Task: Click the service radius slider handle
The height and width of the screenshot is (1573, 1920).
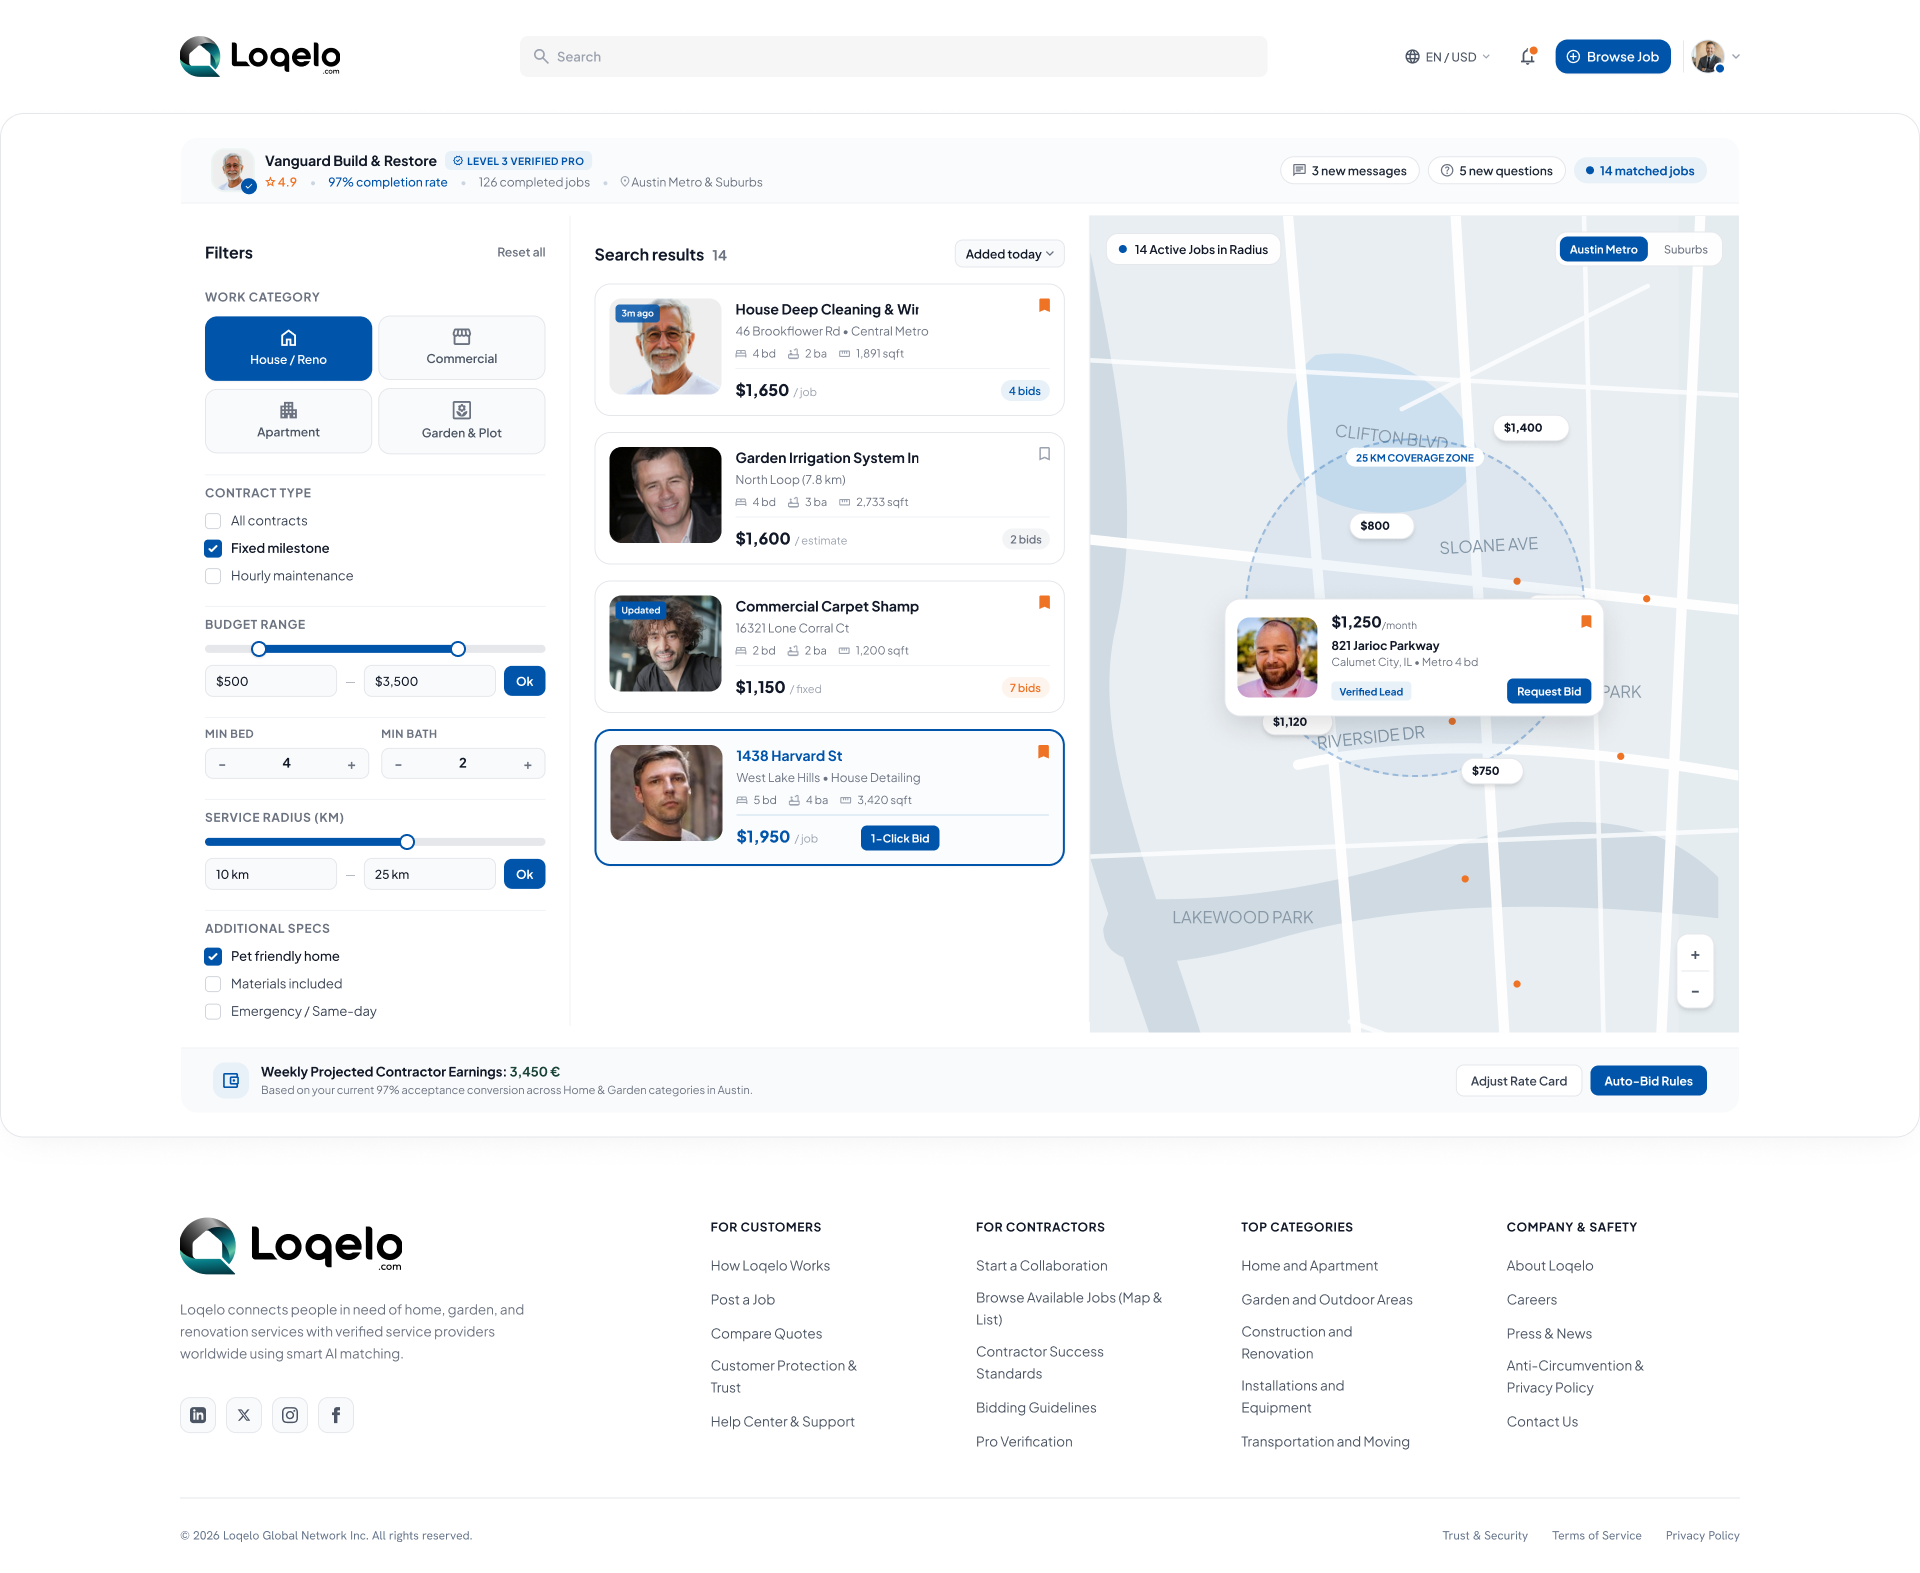Action: [x=407, y=842]
